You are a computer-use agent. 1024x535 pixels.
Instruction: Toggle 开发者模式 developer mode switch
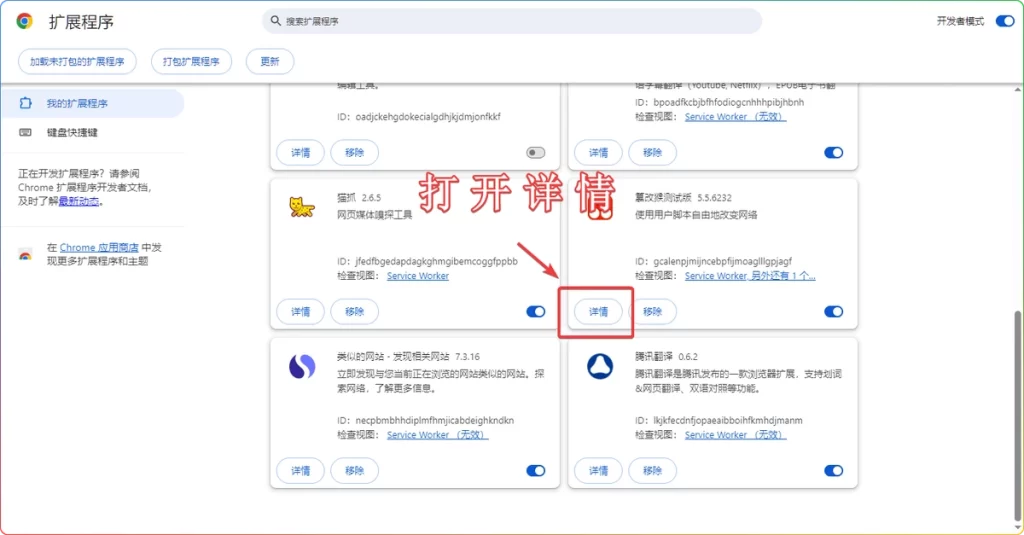(x=1004, y=21)
